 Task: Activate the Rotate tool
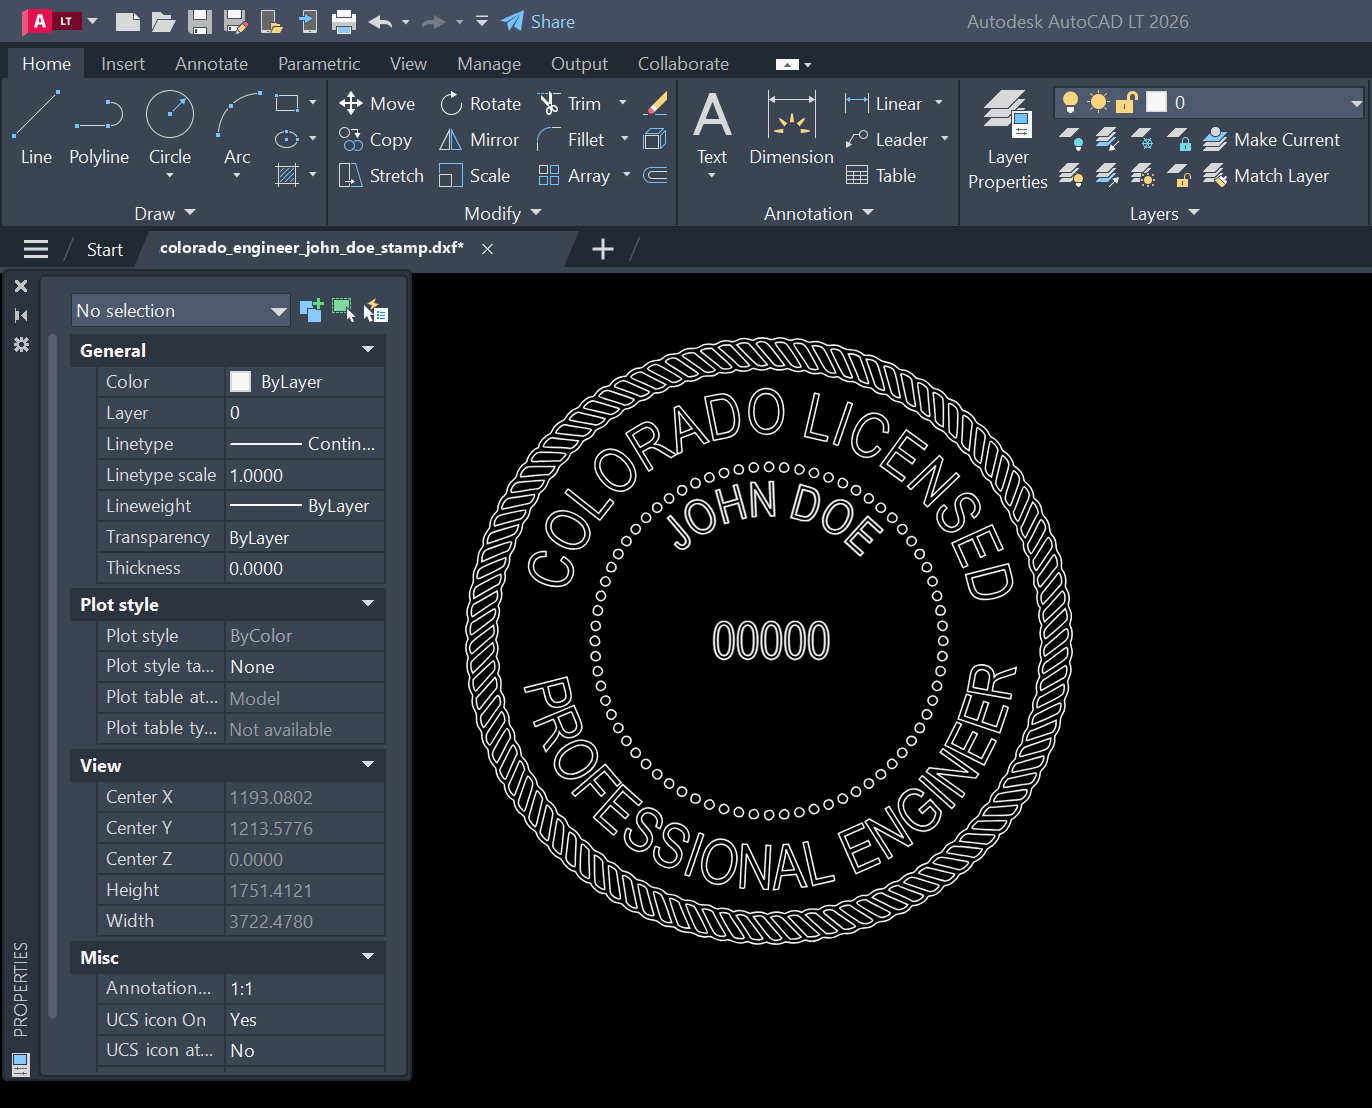click(x=481, y=104)
